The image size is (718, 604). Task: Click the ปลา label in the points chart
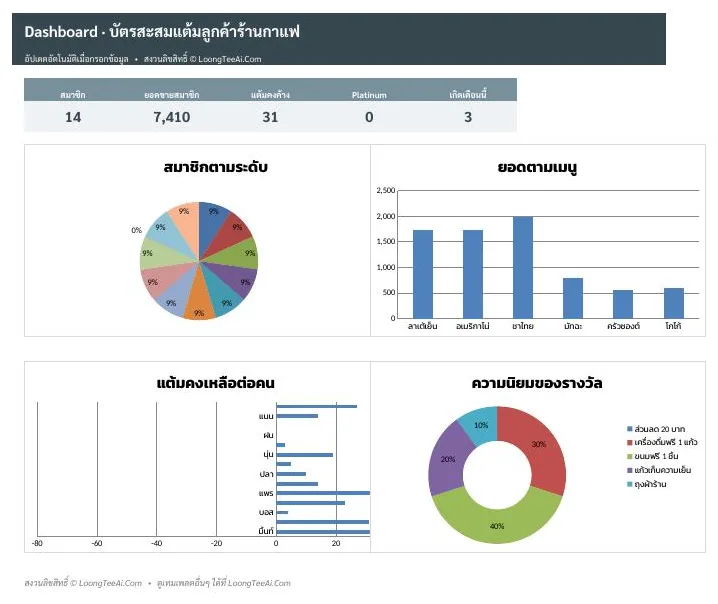[x=266, y=474]
